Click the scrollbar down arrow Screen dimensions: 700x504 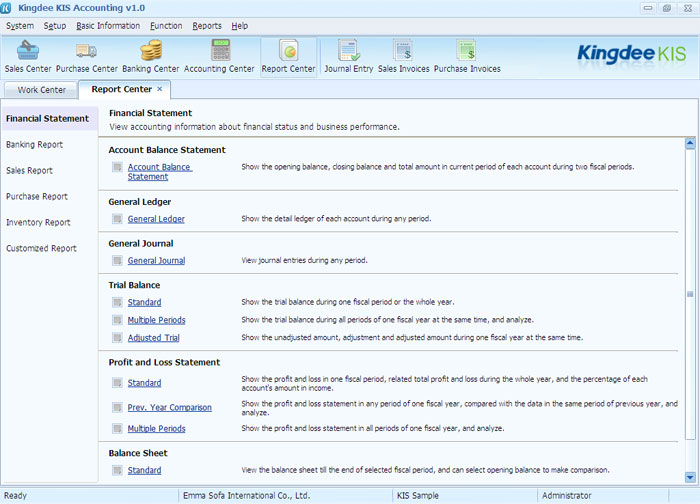(x=690, y=477)
